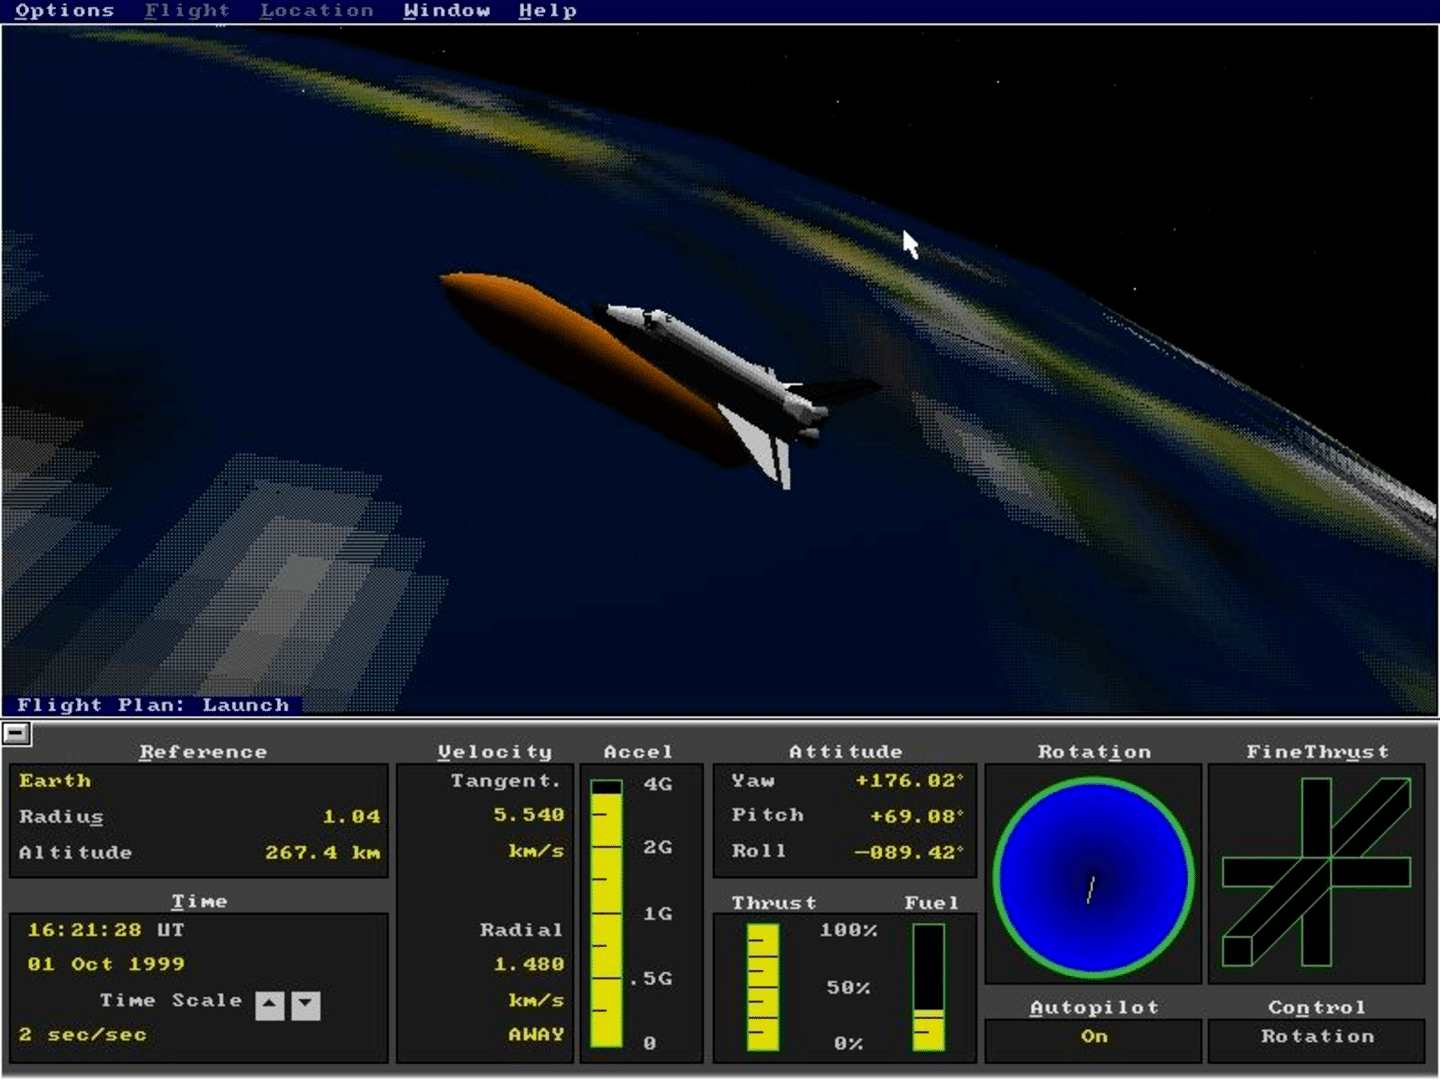Screen dimensions: 1440x1080
Task: Open the Location menu
Action: click(x=316, y=11)
